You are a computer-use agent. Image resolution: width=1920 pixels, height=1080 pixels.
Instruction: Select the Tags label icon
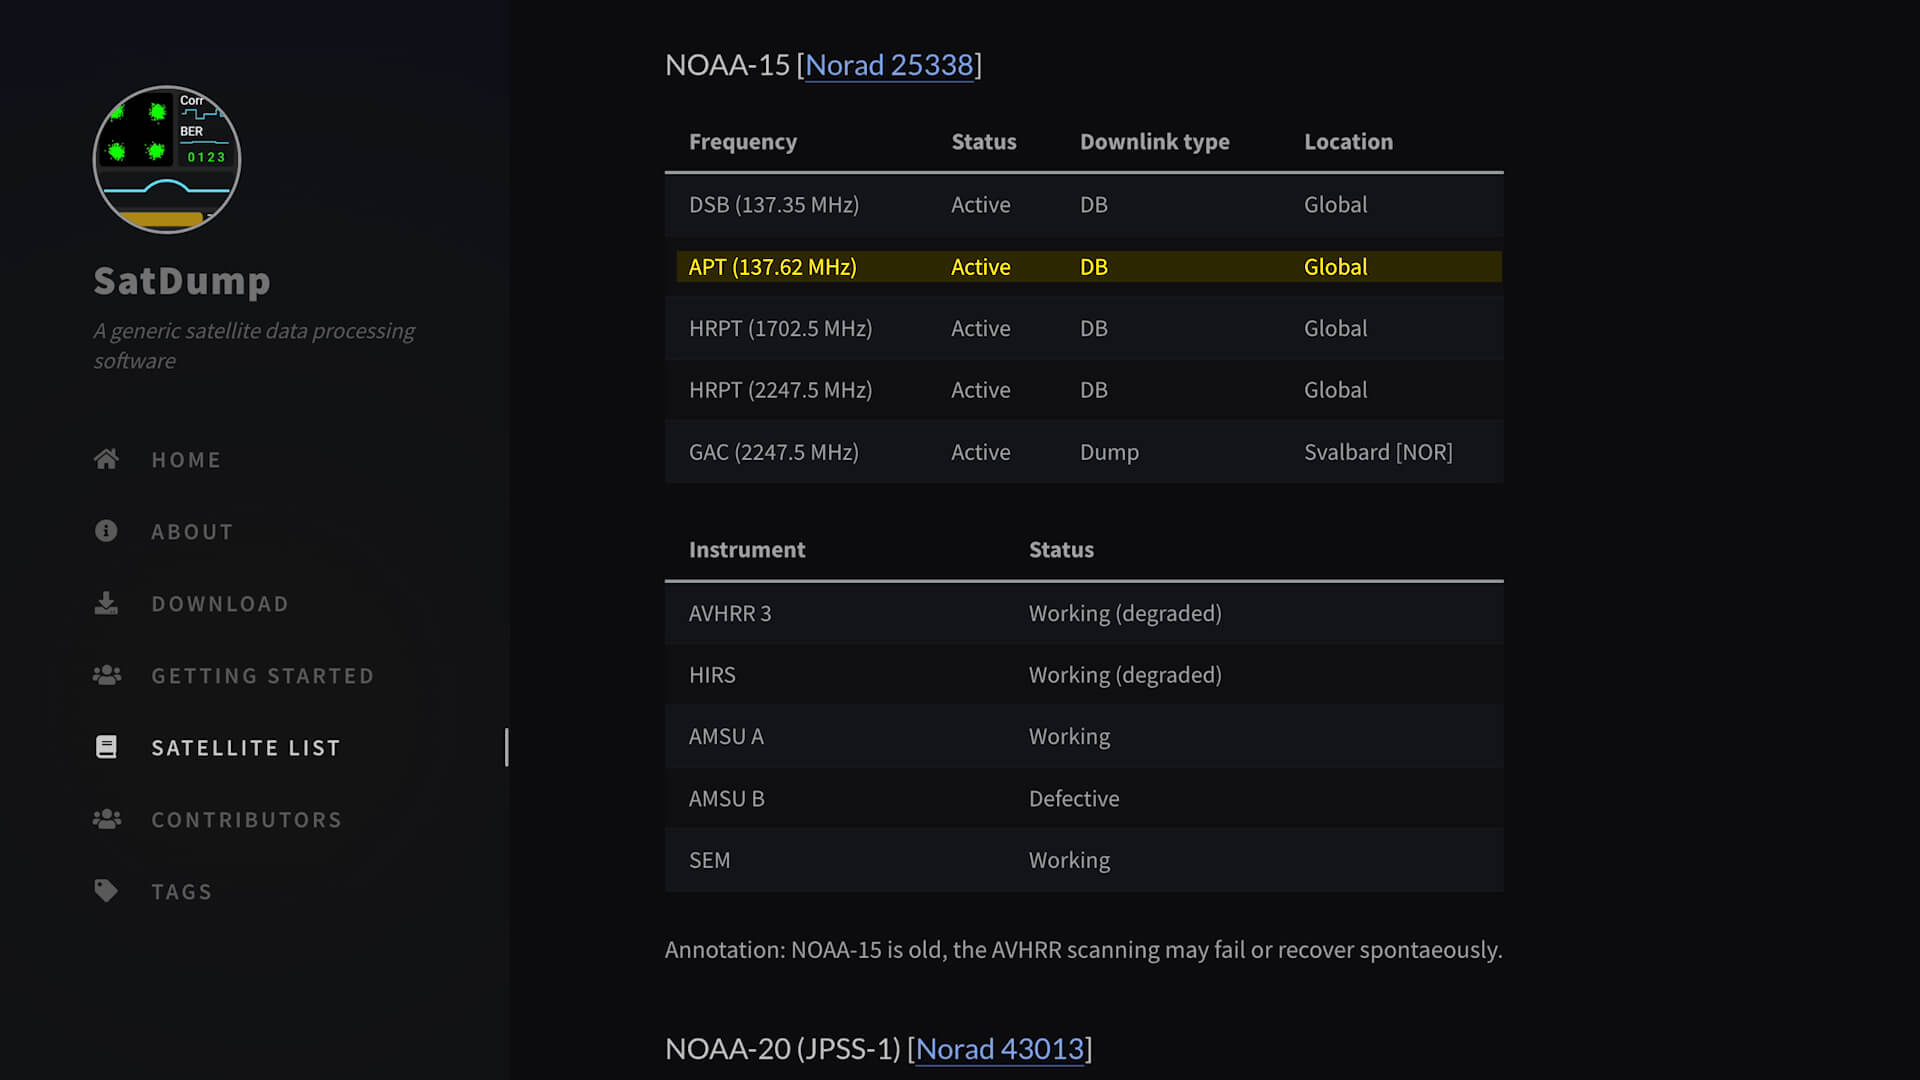(106, 891)
